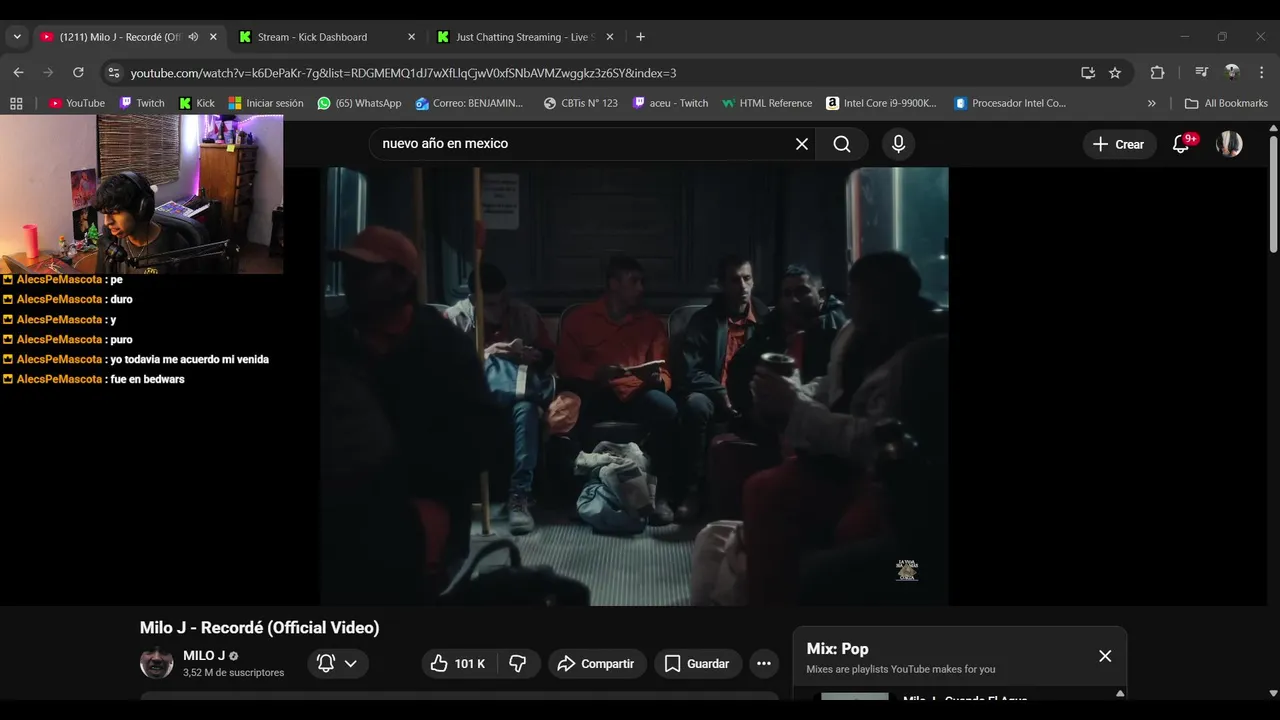This screenshot has height=720, width=1280.
Task: Click the Compartir share button
Action: pos(596,663)
